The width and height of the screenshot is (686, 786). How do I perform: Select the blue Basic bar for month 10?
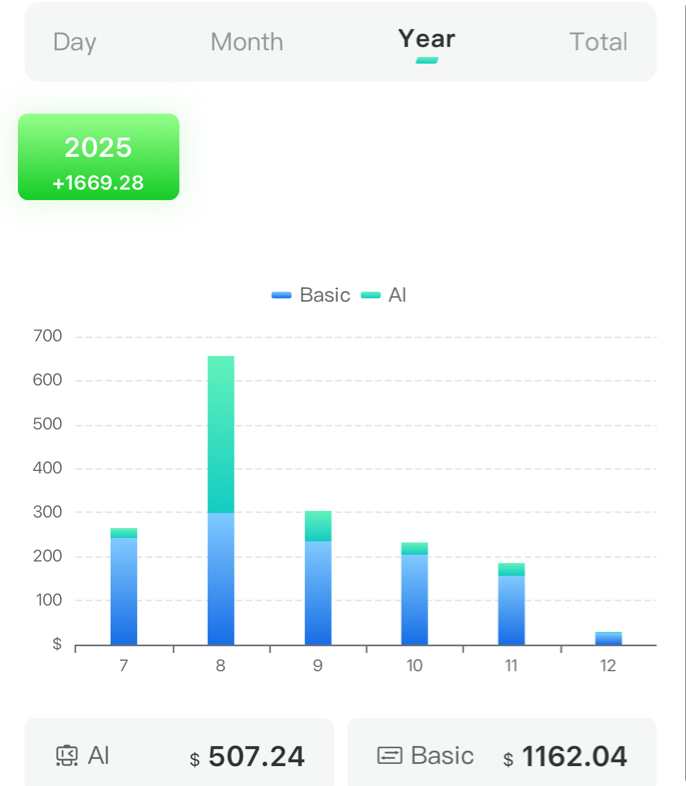[415, 599]
